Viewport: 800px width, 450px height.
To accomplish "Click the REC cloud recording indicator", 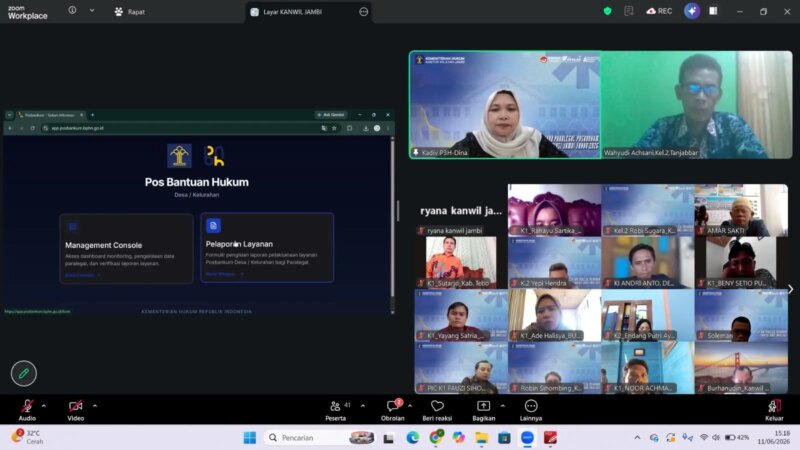I will [x=659, y=11].
